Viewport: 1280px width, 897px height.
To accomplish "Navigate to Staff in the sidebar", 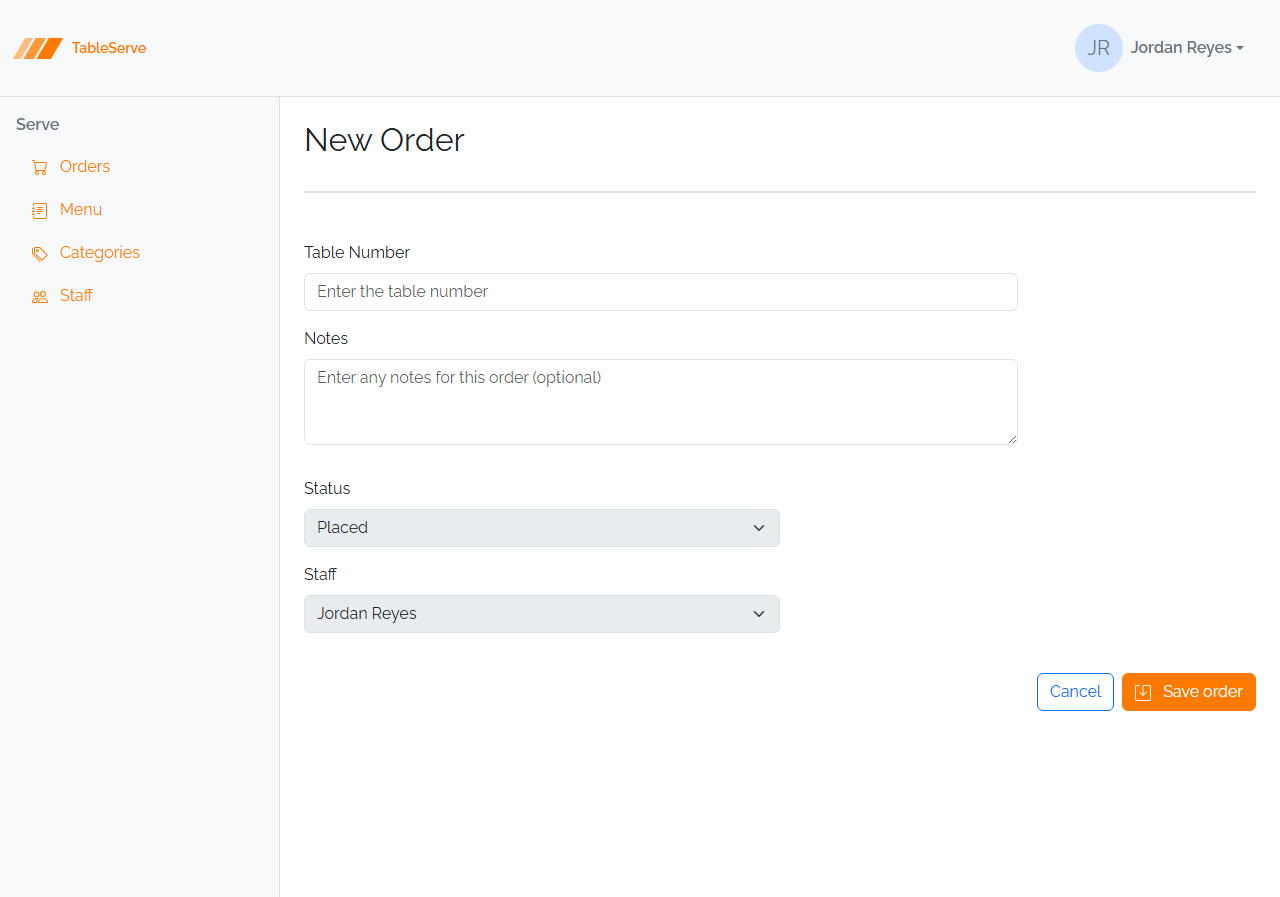I will tap(76, 296).
